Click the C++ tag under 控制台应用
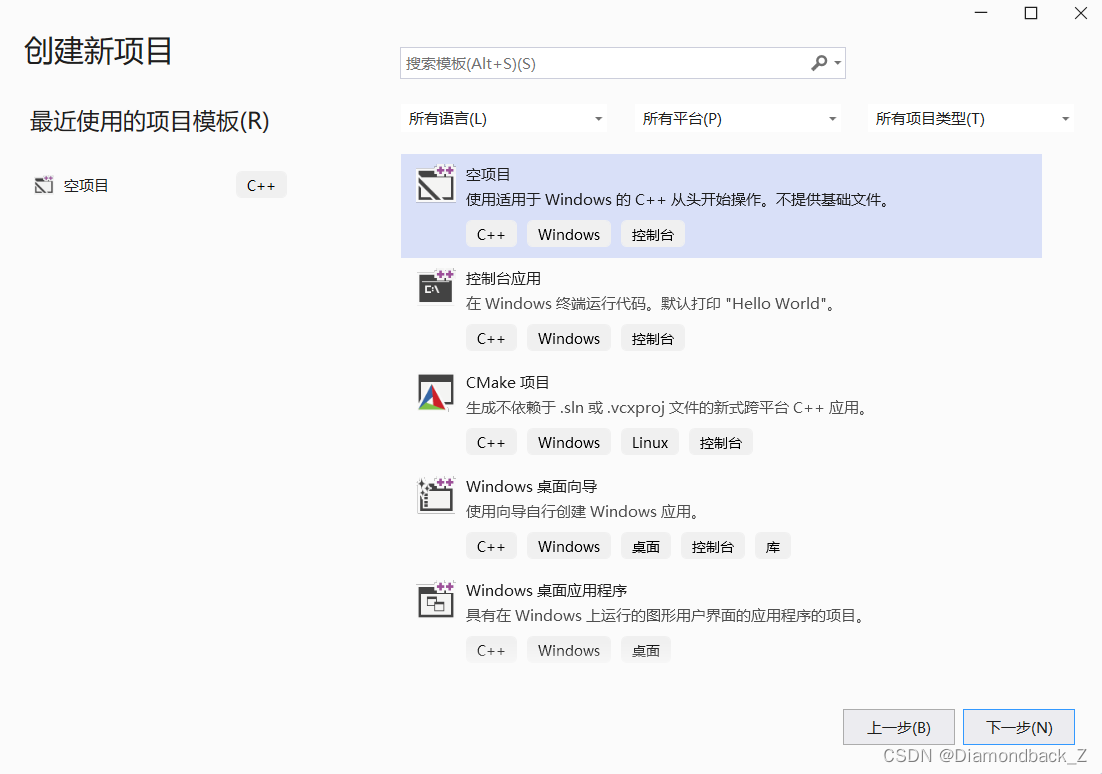1102x774 pixels. click(x=491, y=338)
